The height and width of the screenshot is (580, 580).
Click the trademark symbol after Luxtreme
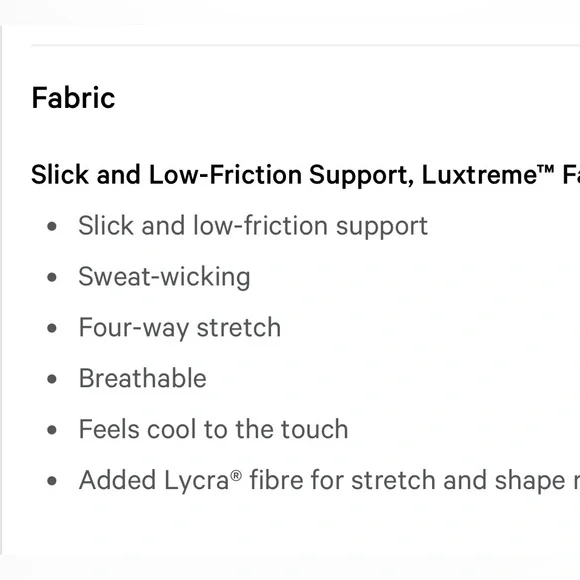click(546, 169)
